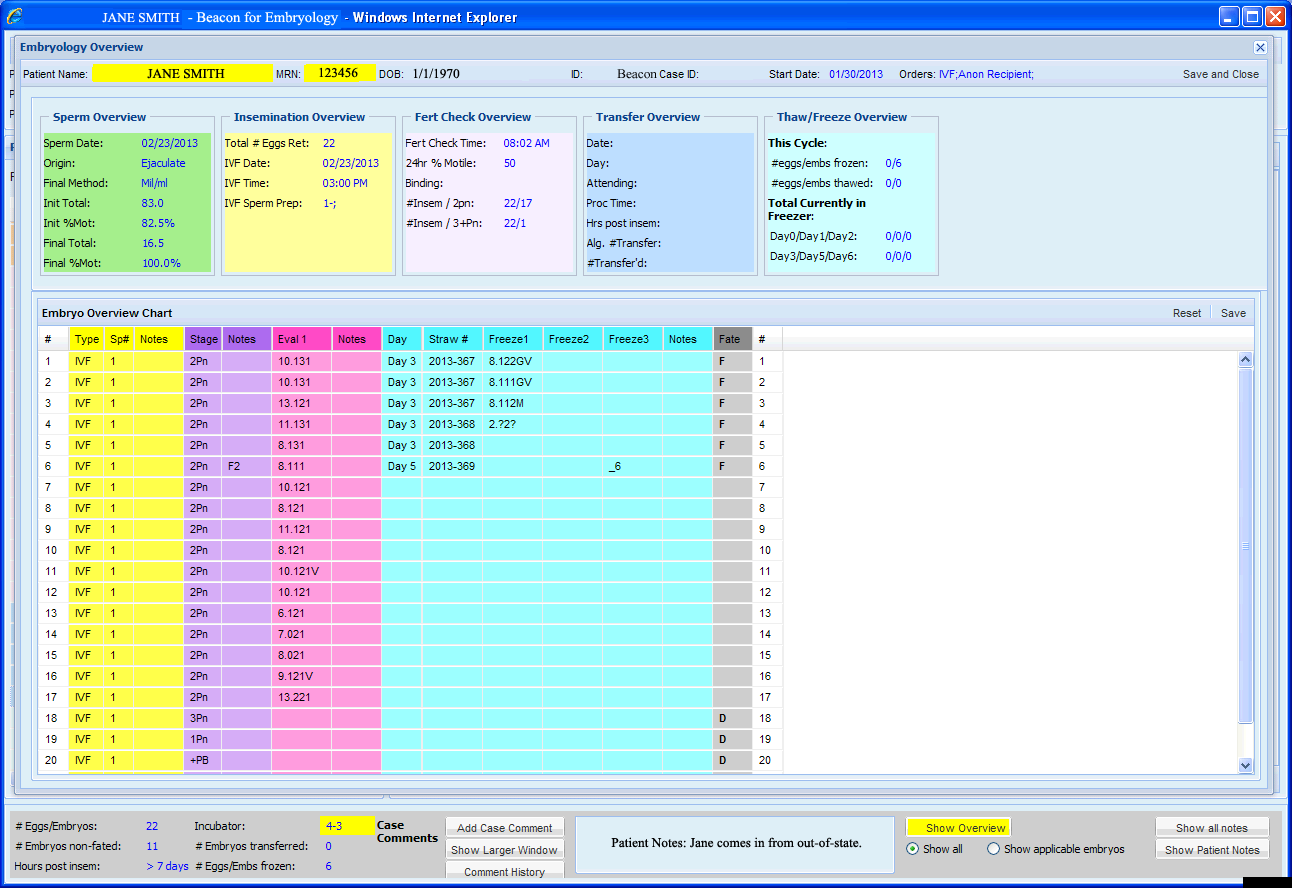Save the Embryo Overview Chart
Screen dimensions: 1292x888
1233,312
